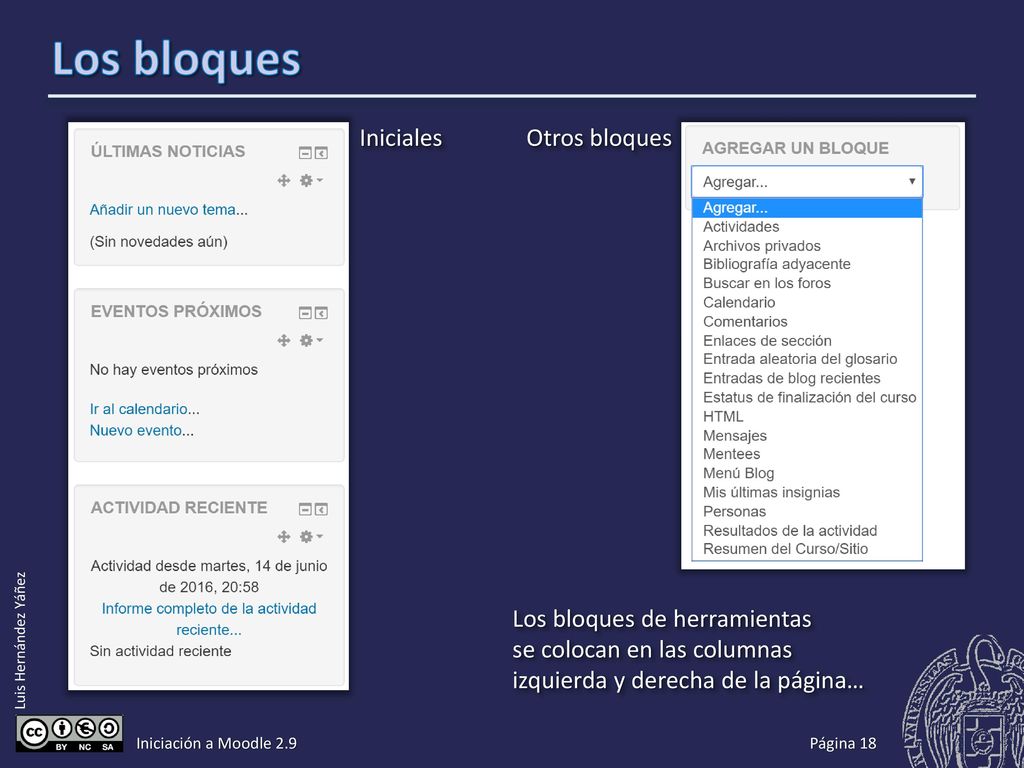Viewport: 1024px width, 768px height.
Task: Click the 'Nuevo evento...' link
Action: [142, 430]
